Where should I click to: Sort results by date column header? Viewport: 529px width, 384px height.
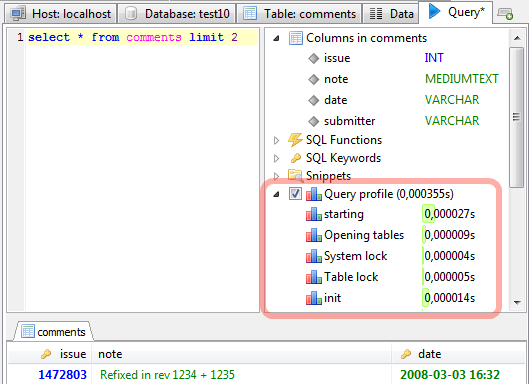pos(459,354)
